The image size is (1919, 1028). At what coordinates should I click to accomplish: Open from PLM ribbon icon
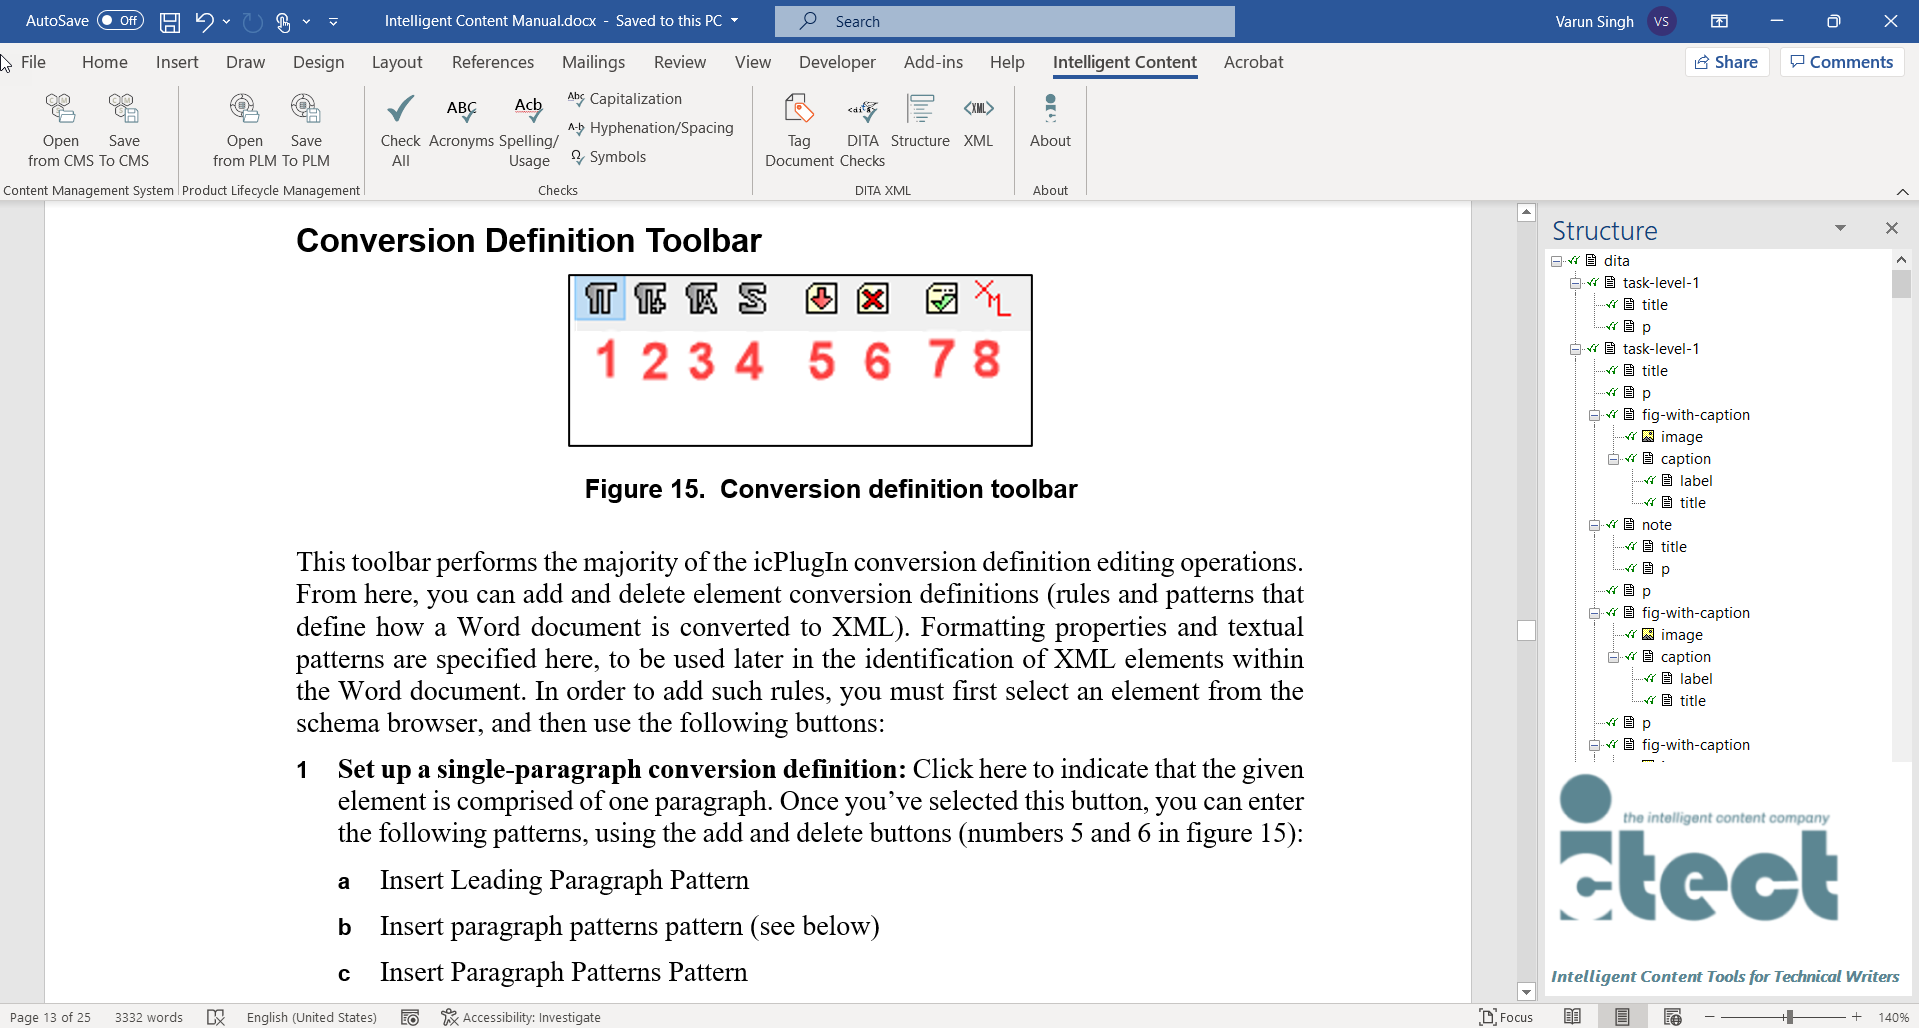(244, 130)
